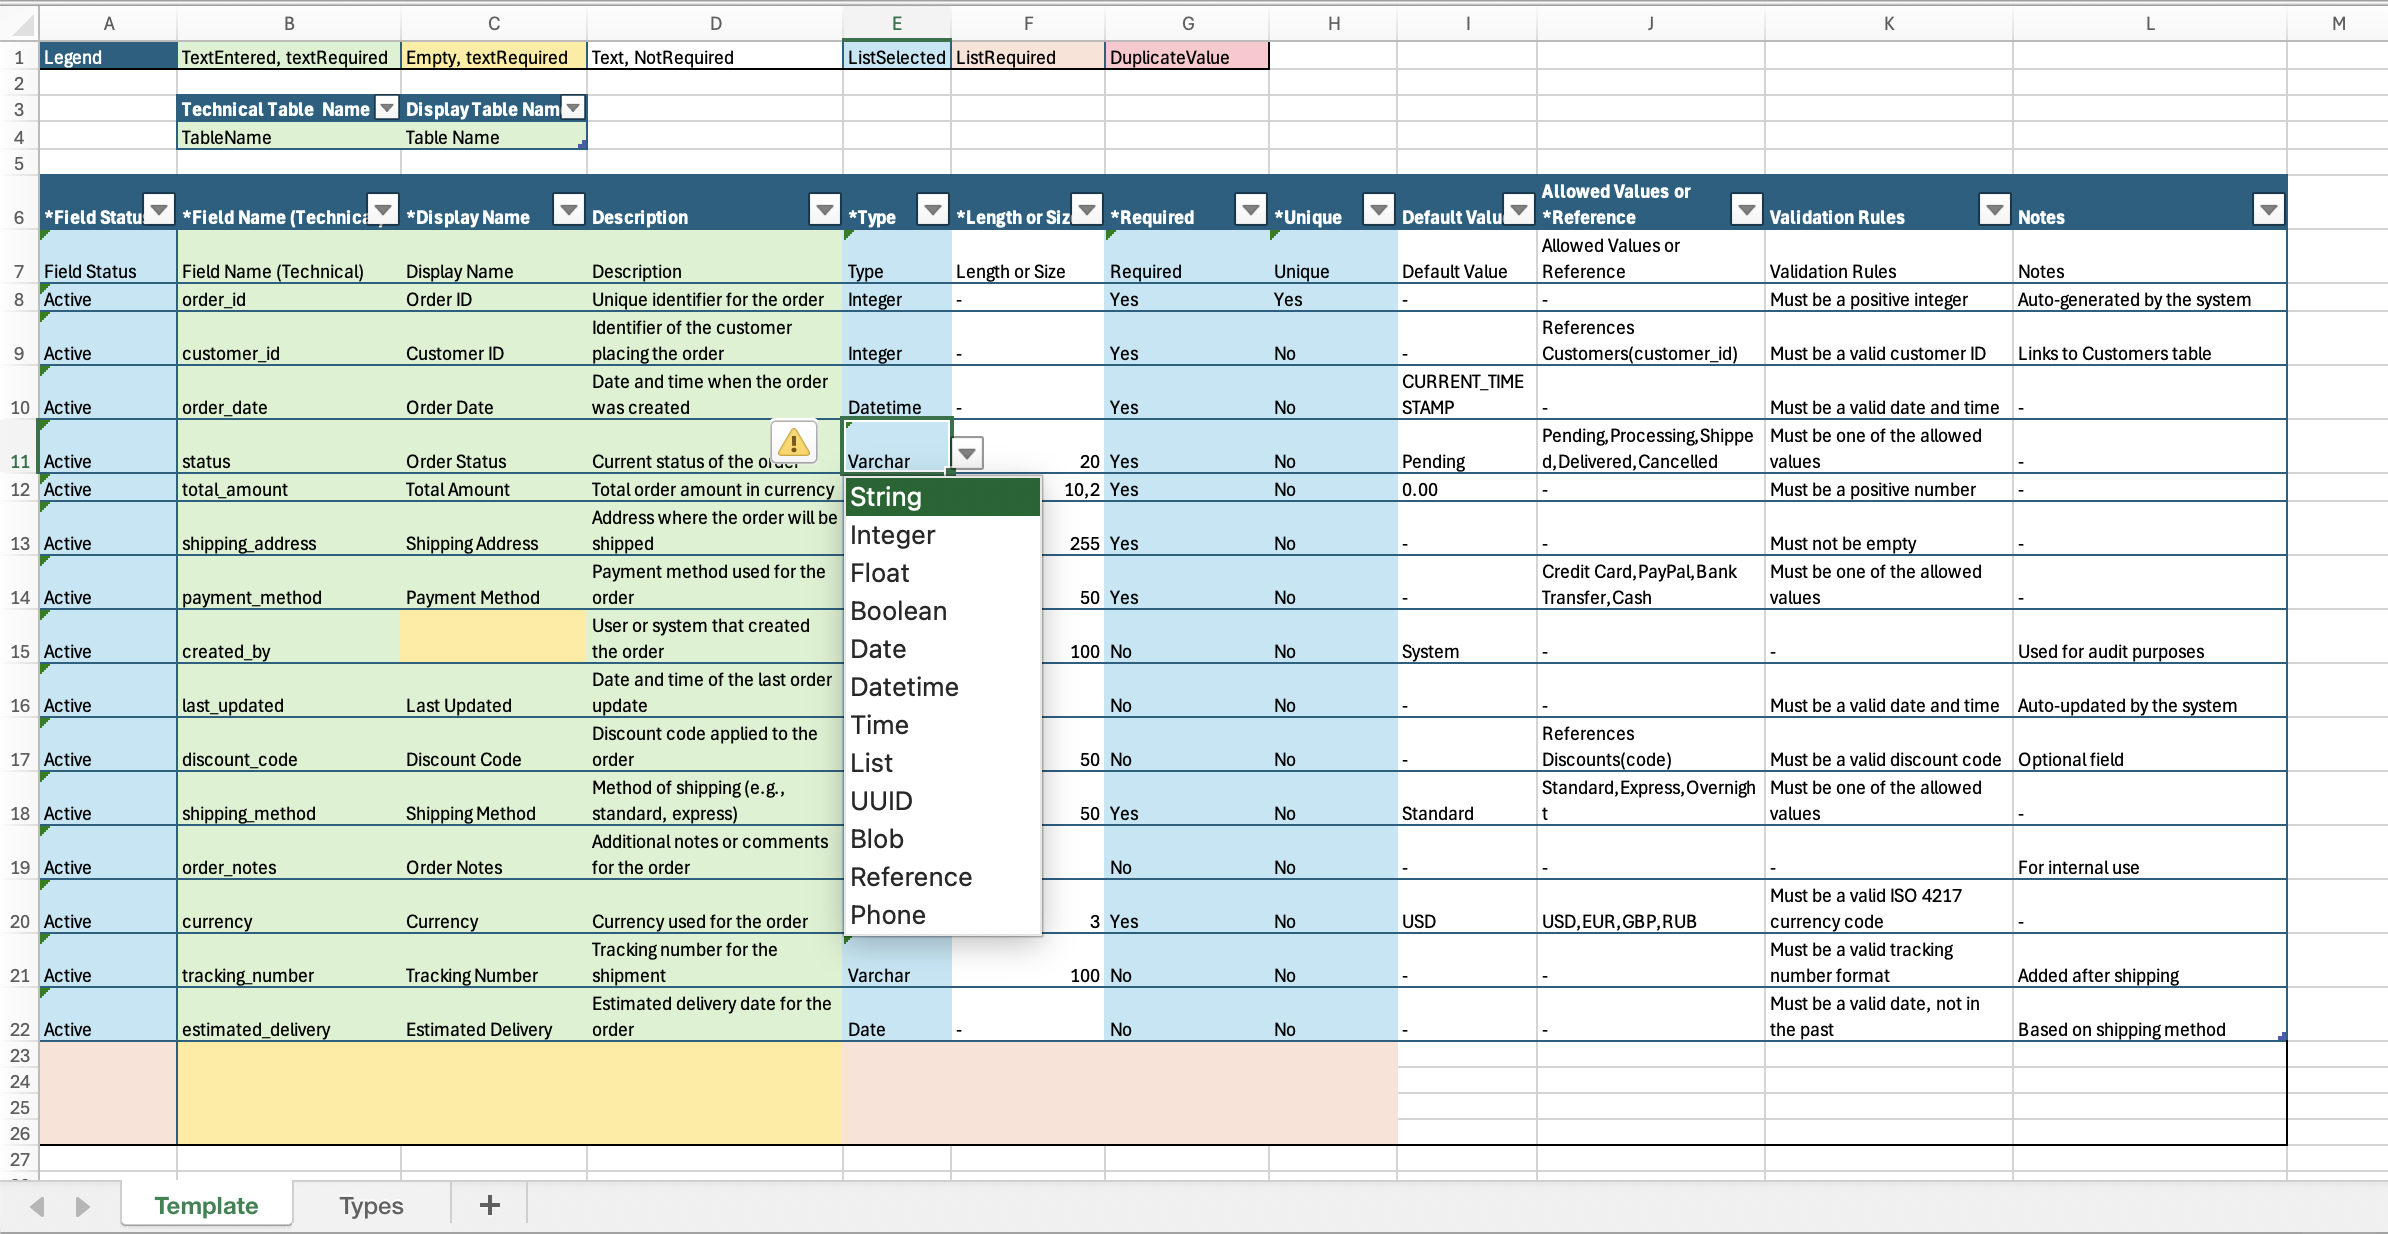This screenshot has width=2388, height=1234.
Task: Open the filter on Description column header
Action: pos(823,210)
